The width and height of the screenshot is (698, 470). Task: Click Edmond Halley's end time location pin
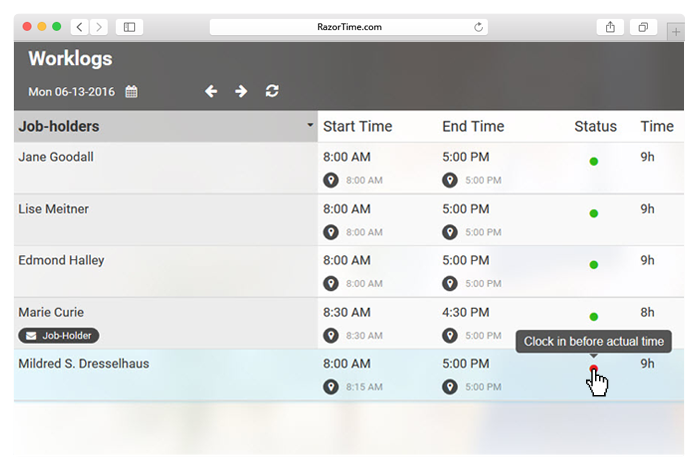coord(450,284)
